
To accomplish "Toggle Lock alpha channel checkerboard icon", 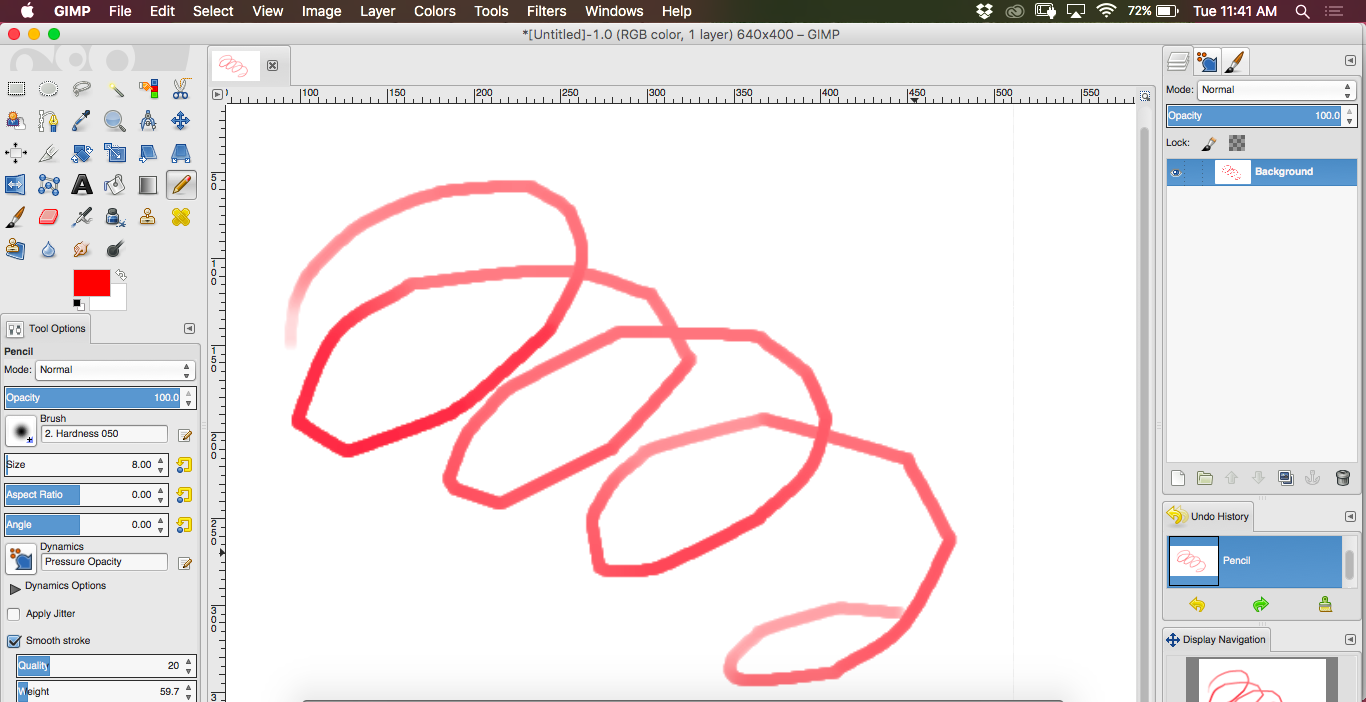I will click(x=1237, y=143).
